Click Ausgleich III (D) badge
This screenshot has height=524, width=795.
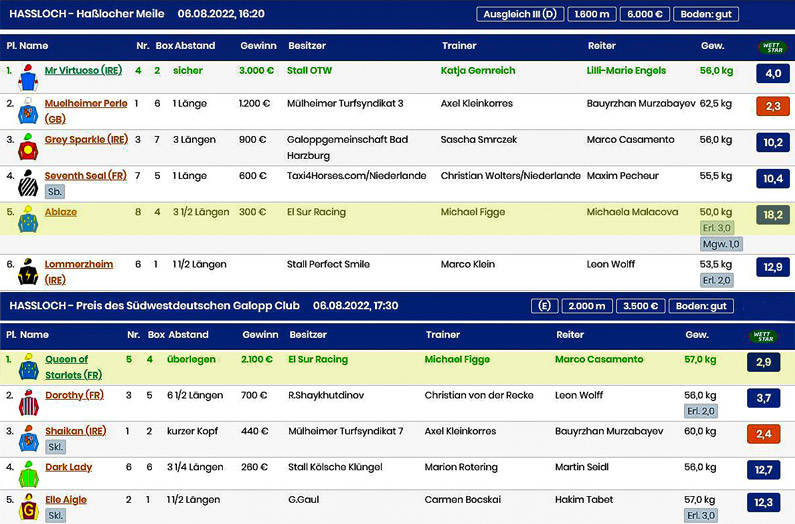click(x=520, y=14)
